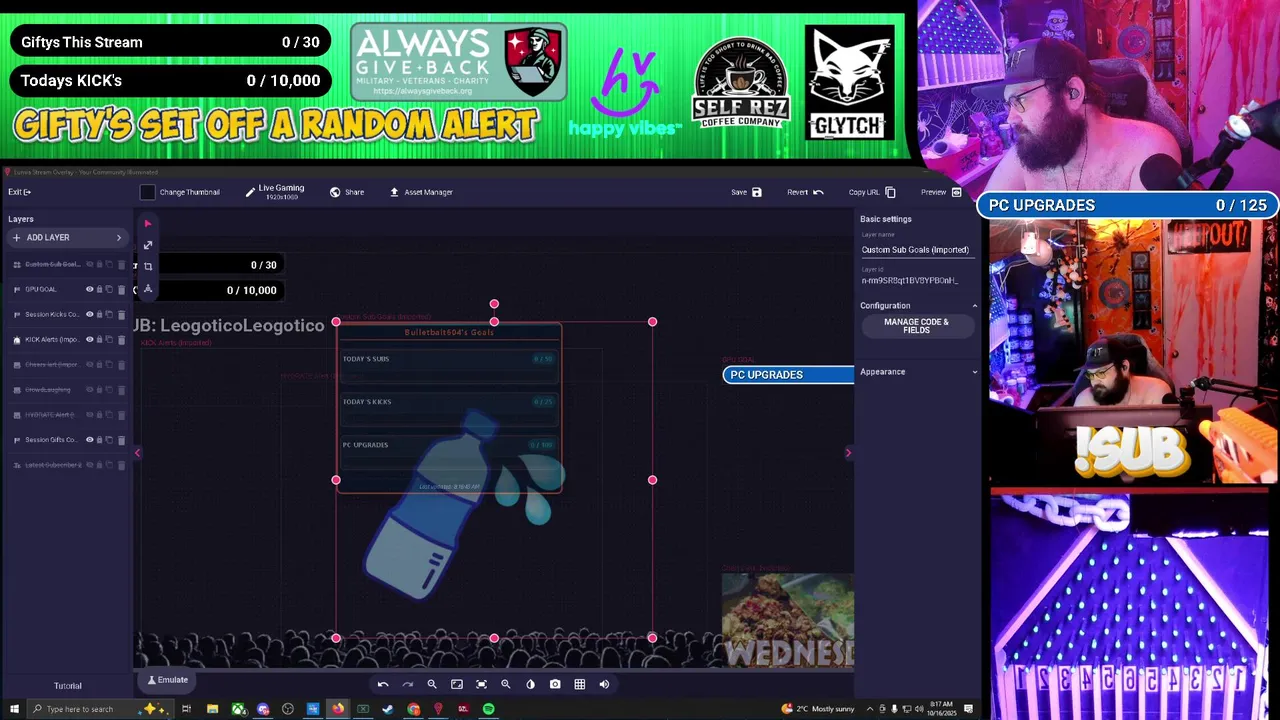Click Change Thumbnail in top bar

[189, 192]
